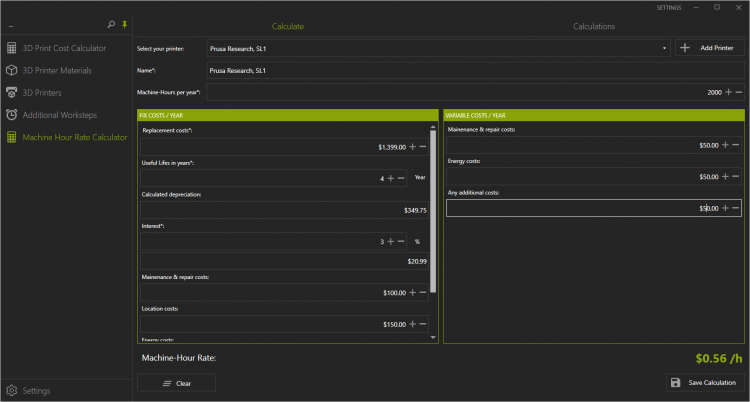750x402 pixels.
Task: Open 3D Printers sidebar icon
Action: click(11, 93)
